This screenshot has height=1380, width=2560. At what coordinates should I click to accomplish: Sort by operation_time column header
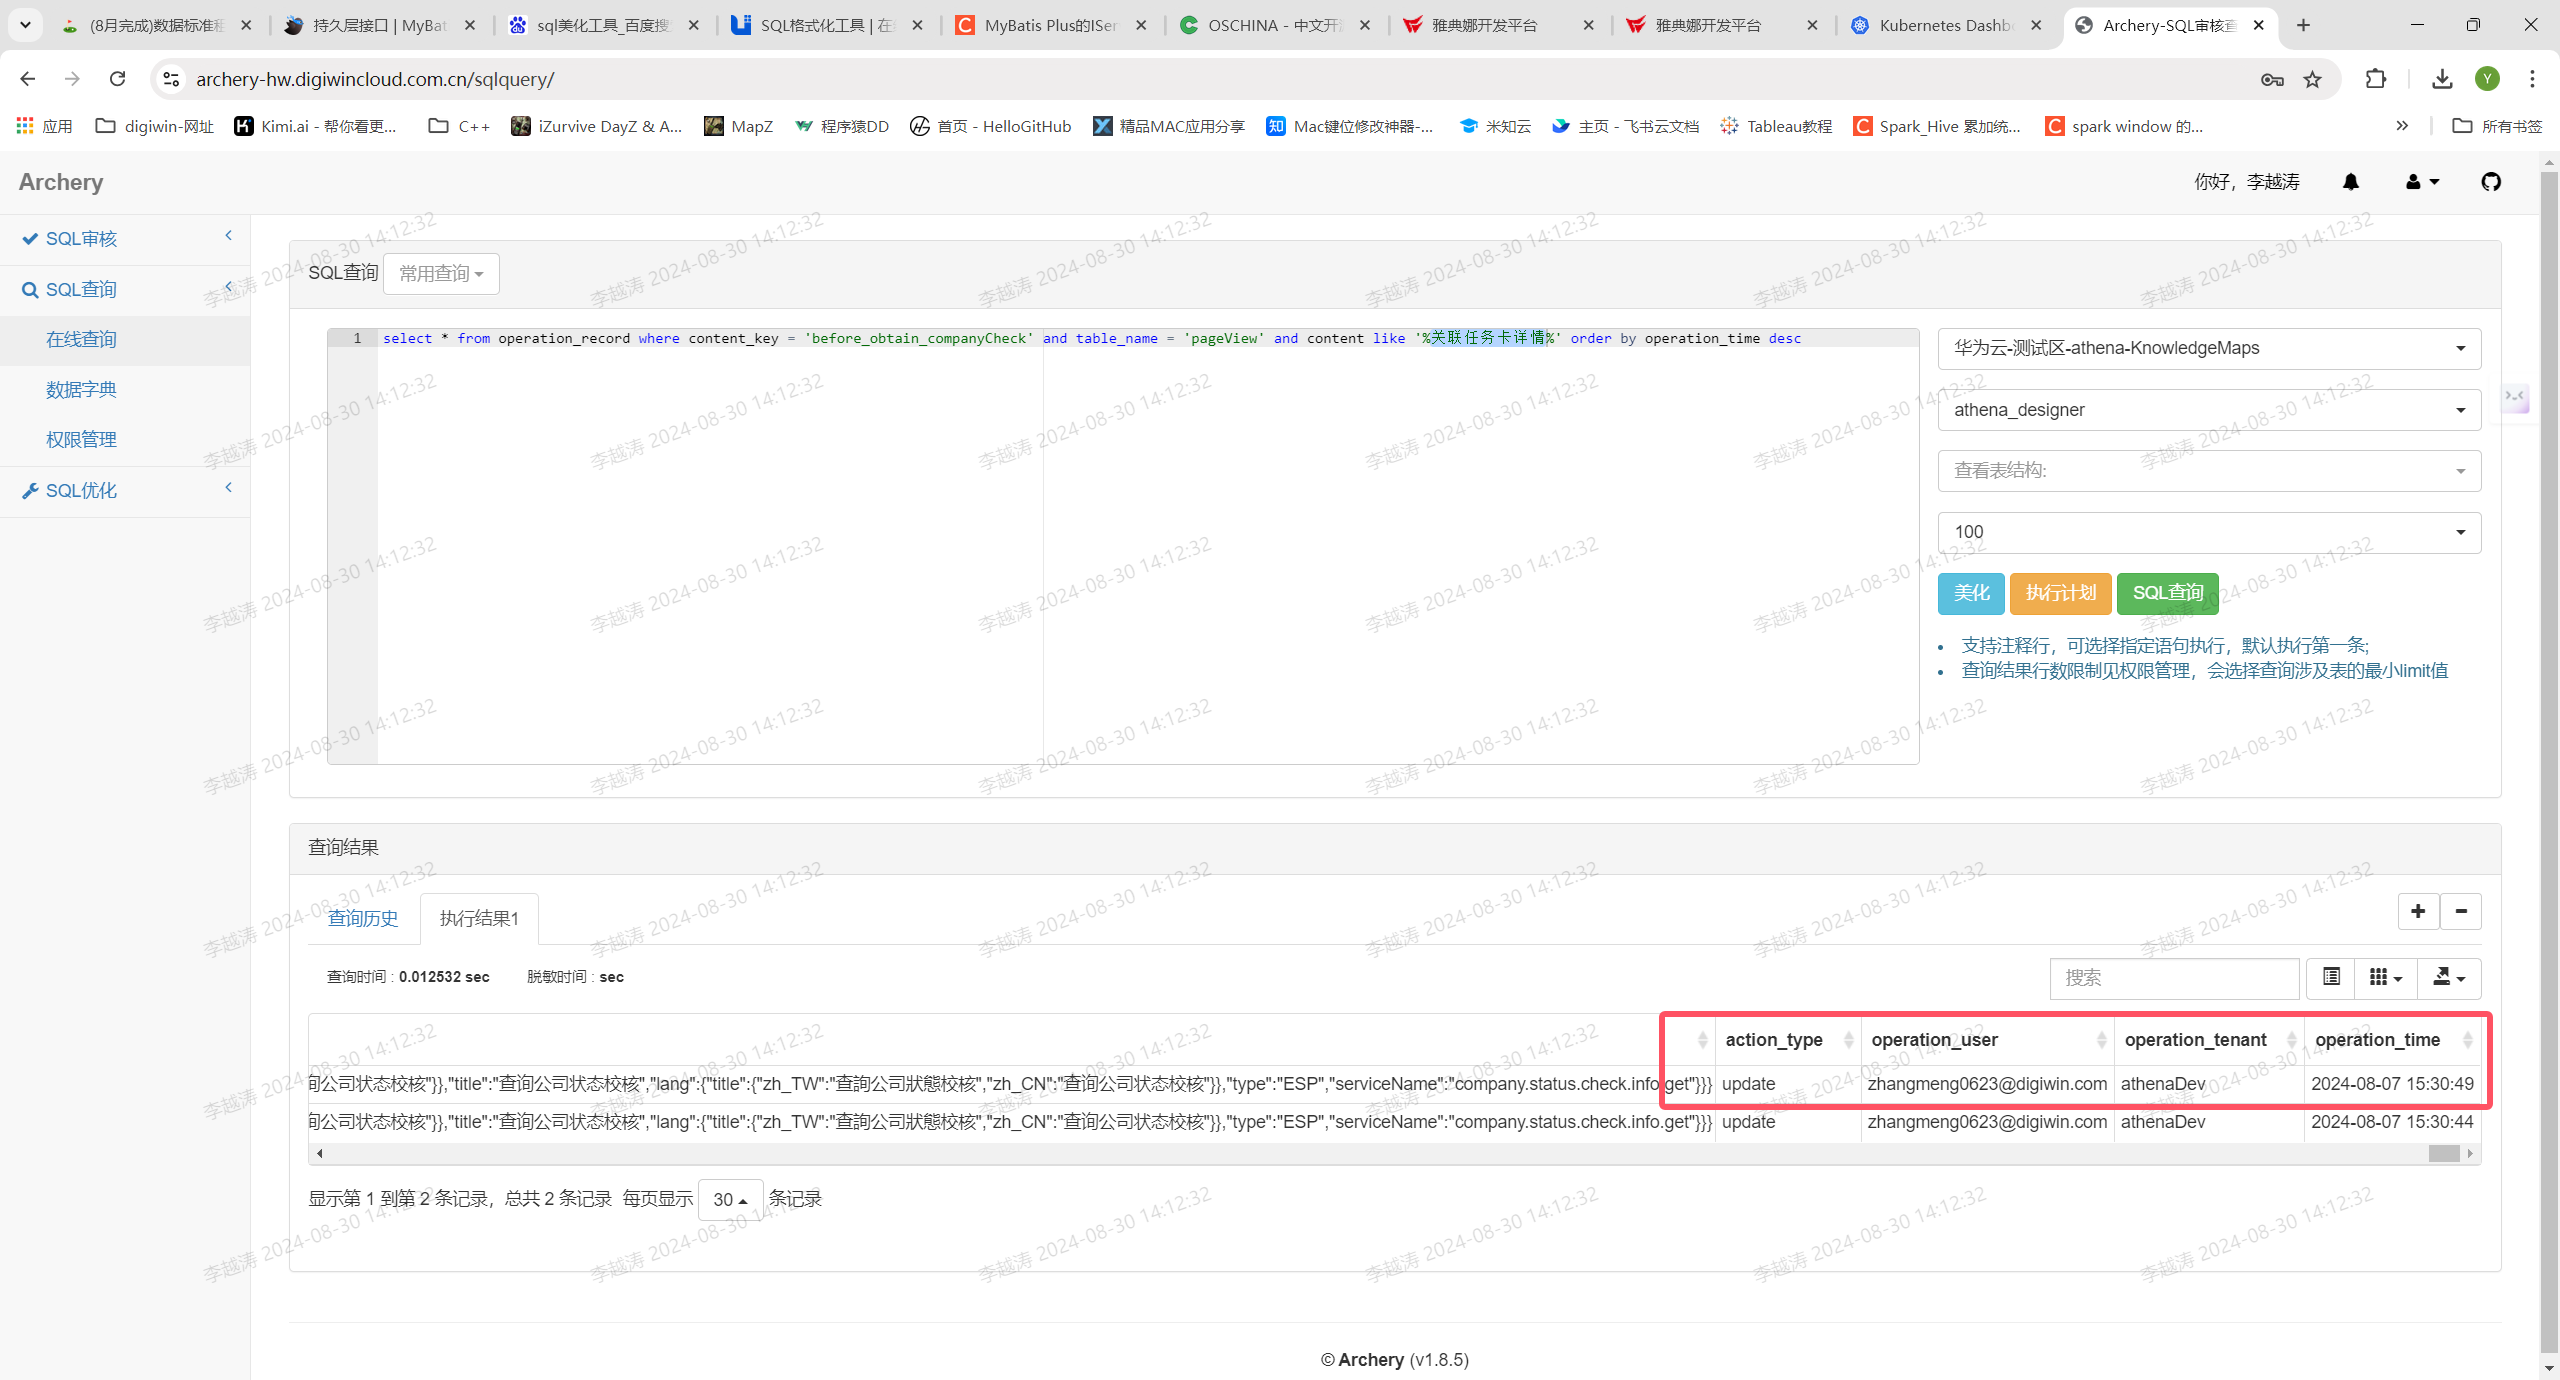point(2392,1040)
